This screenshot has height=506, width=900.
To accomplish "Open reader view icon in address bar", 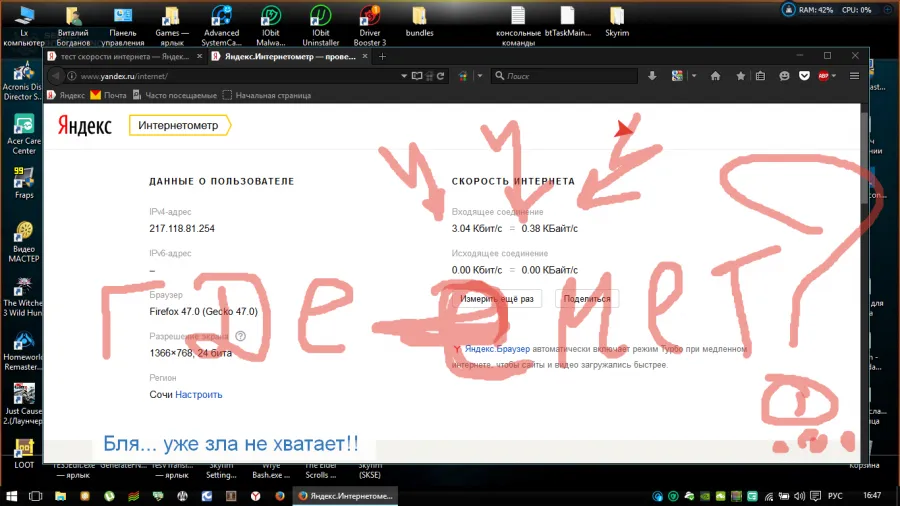I will (x=417, y=76).
